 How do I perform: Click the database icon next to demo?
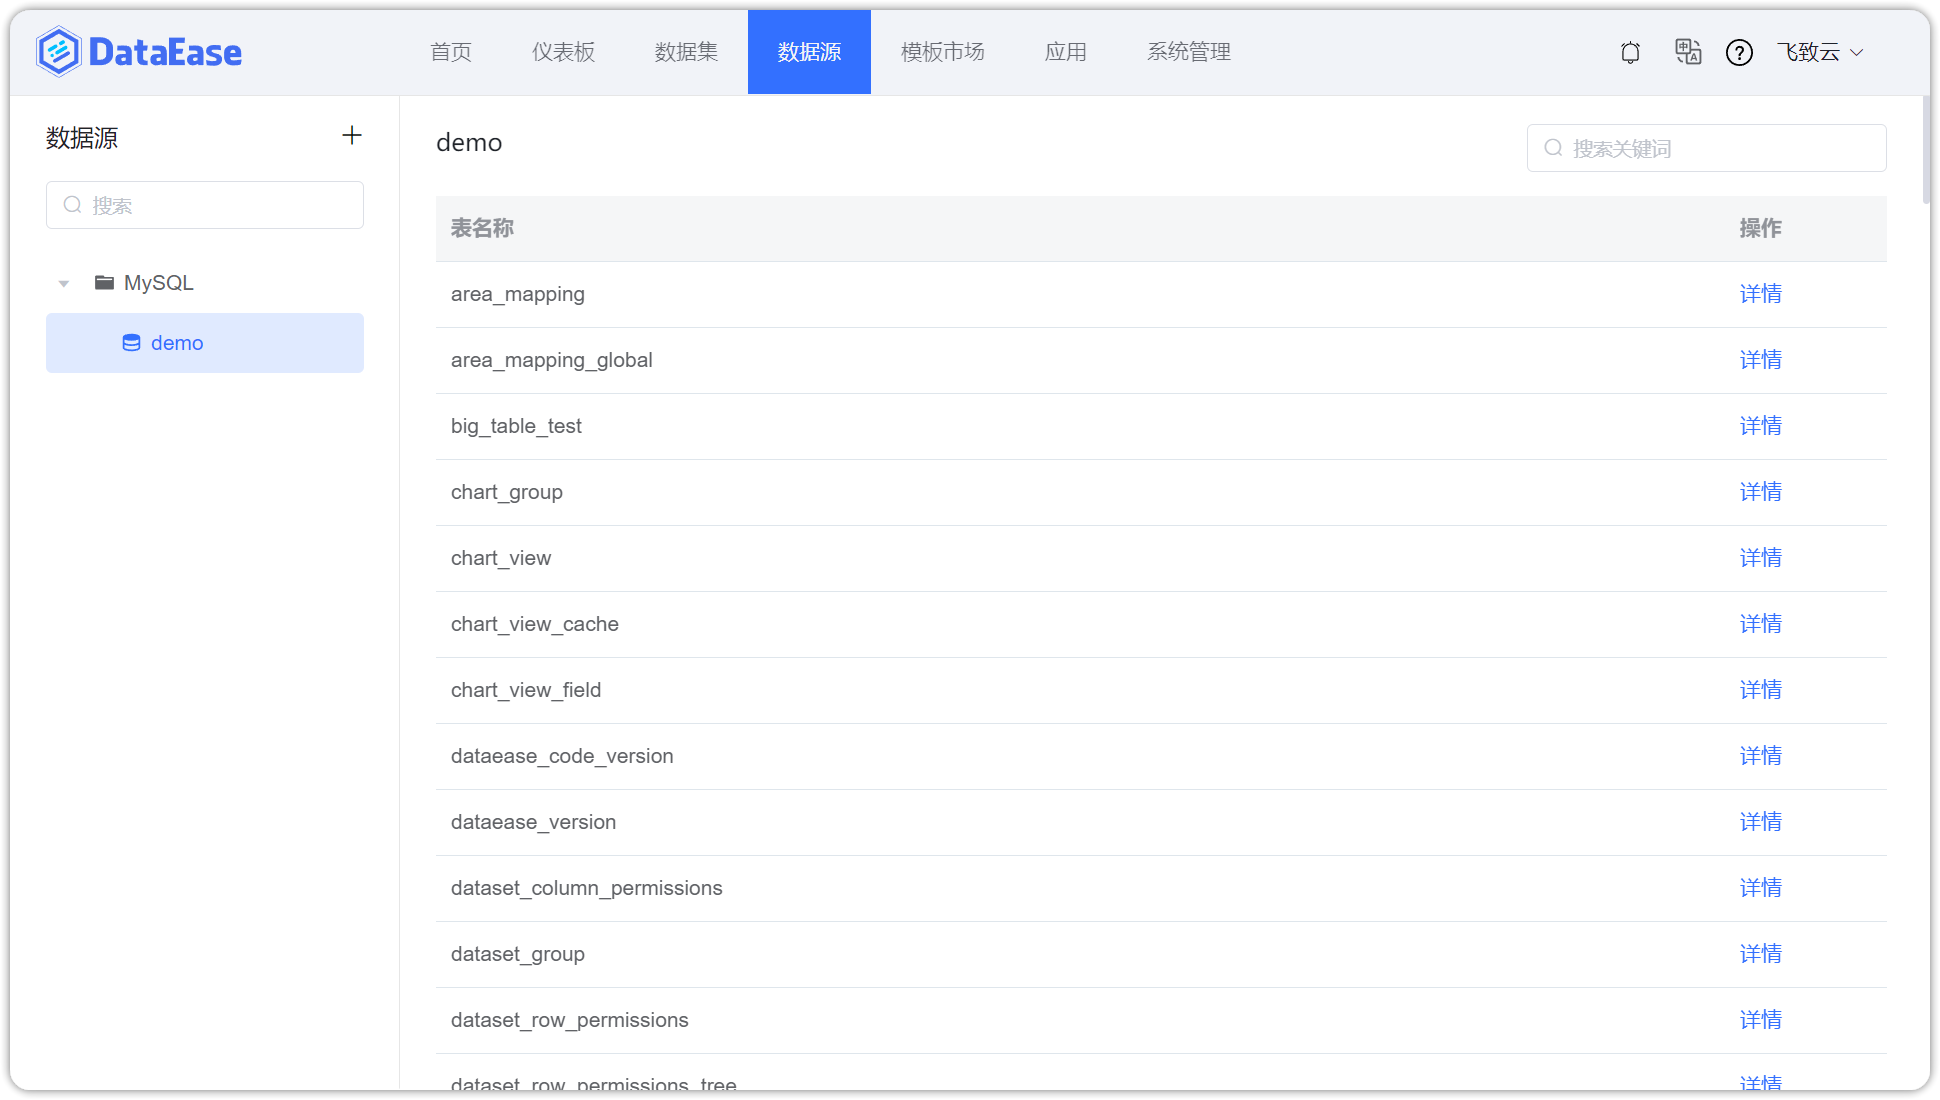coord(131,342)
